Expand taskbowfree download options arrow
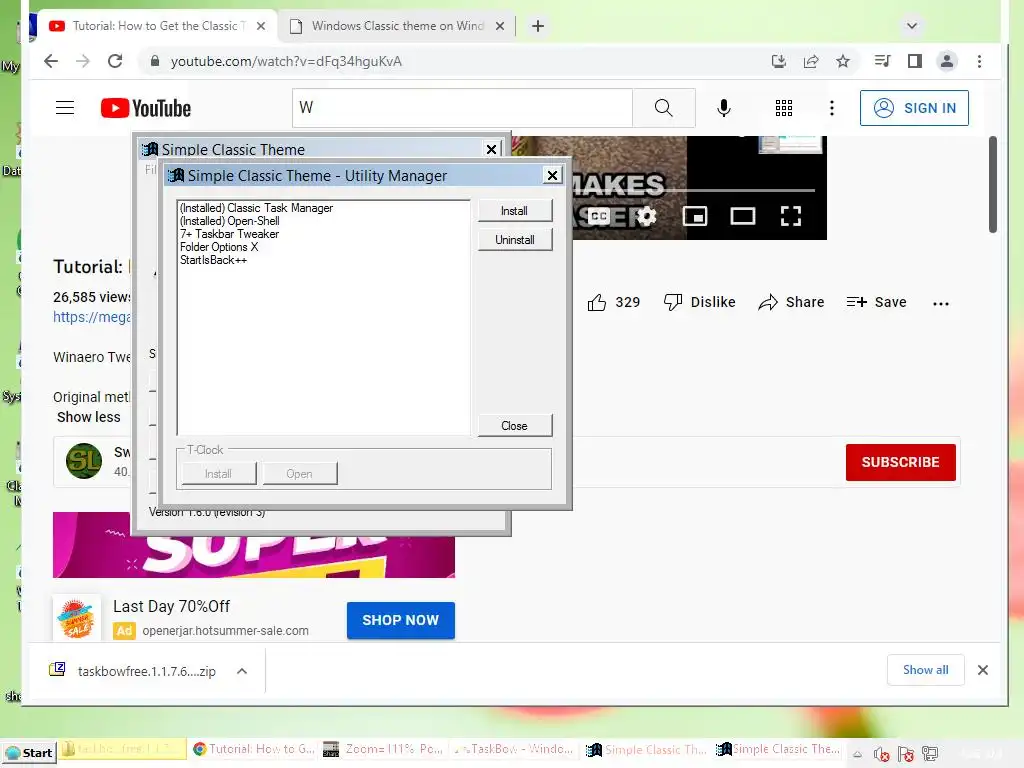This screenshot has width=1024, height=768. pyautogui.click(x=242, y=671)
